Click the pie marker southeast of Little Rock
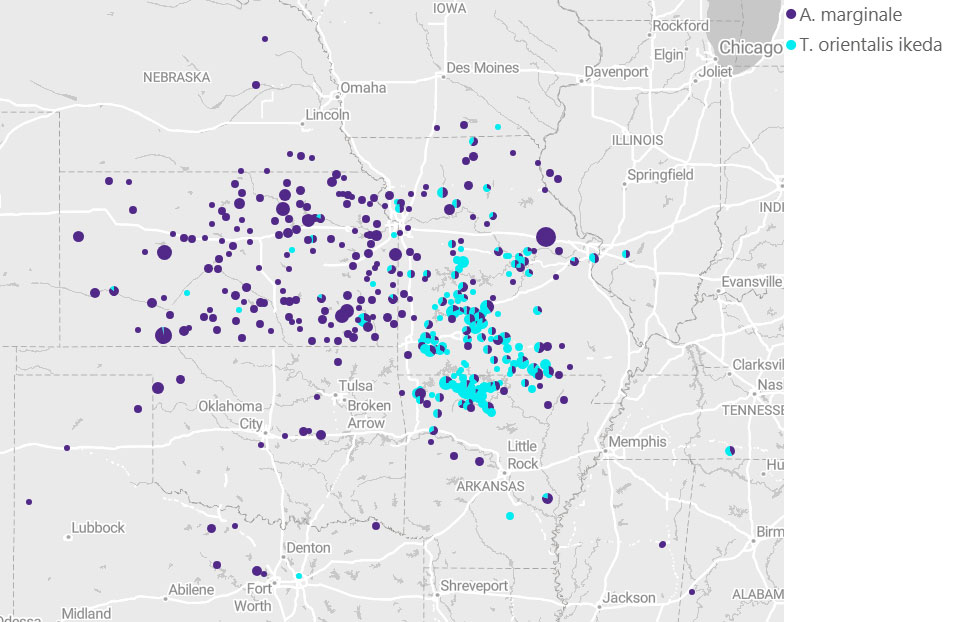This screenshot has width=955, height=622. (x=547, y=497)
